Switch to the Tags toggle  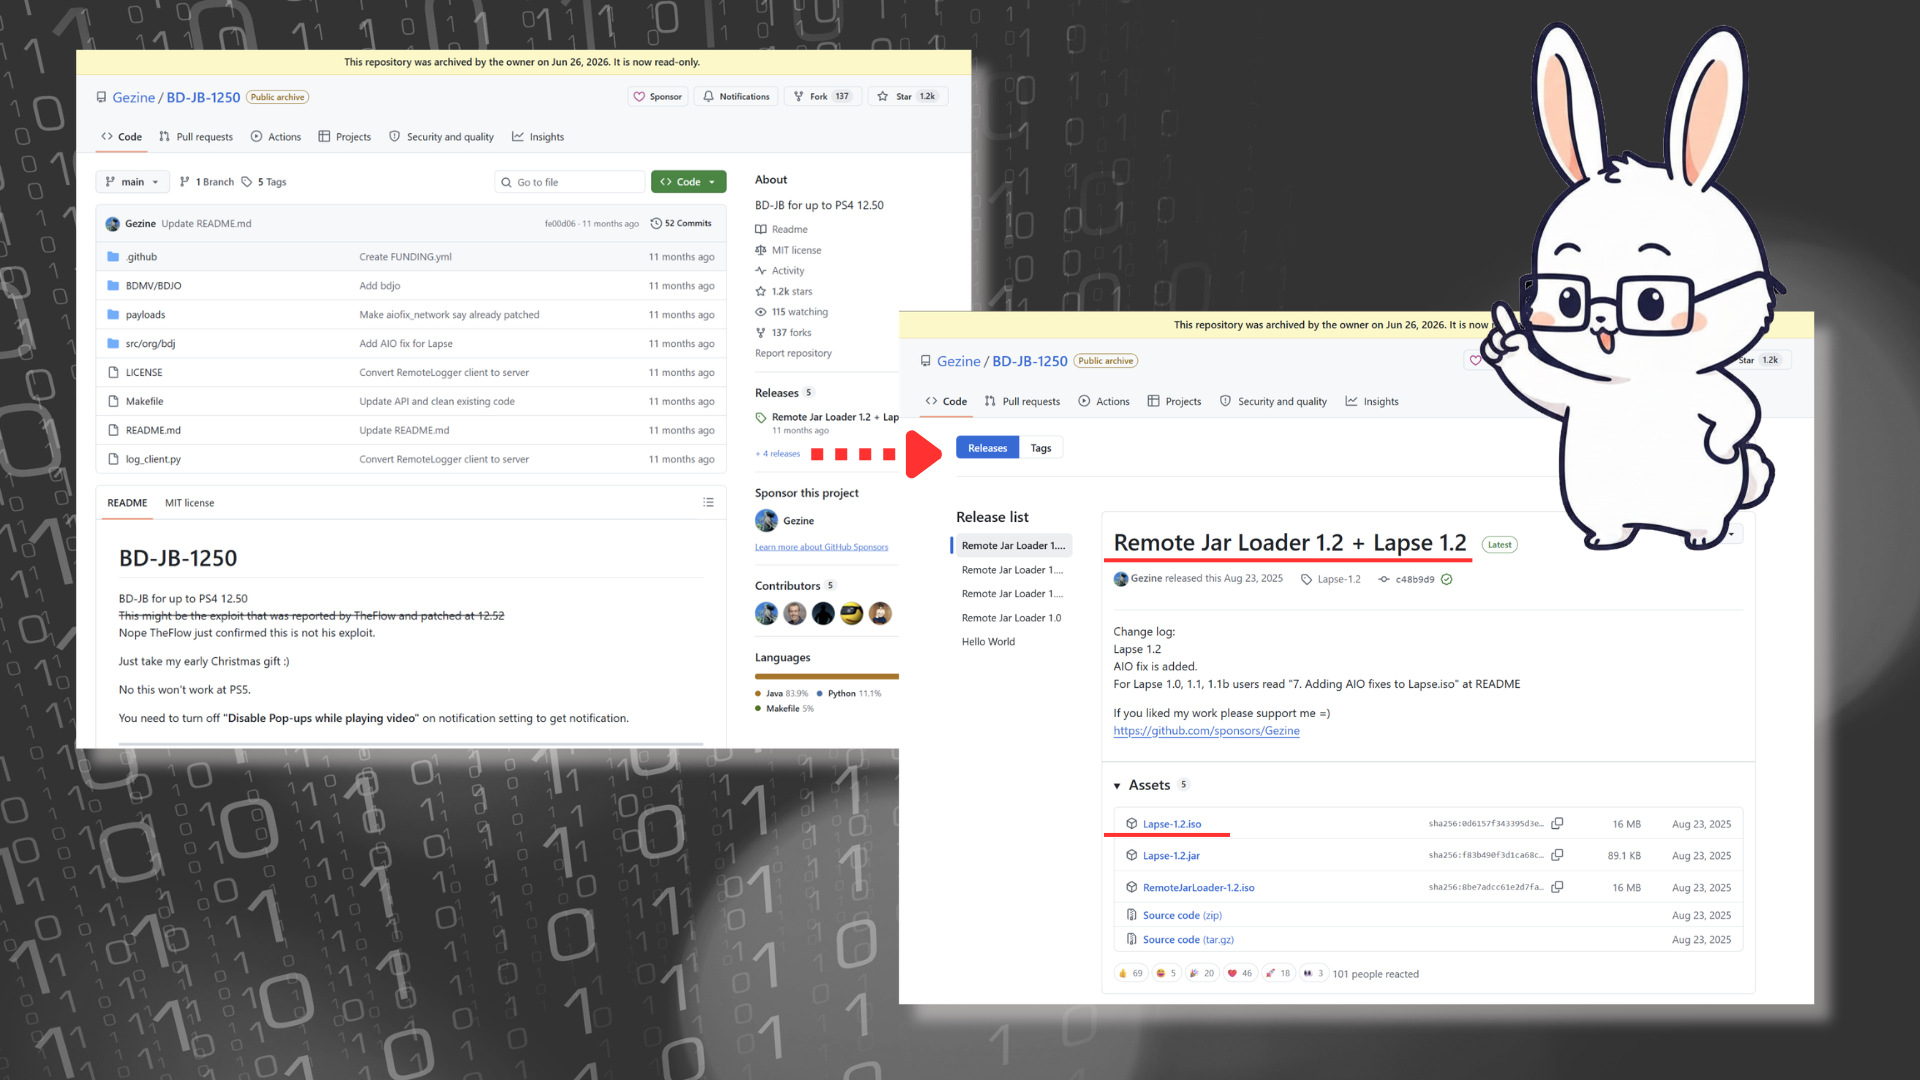(1041, 448)
